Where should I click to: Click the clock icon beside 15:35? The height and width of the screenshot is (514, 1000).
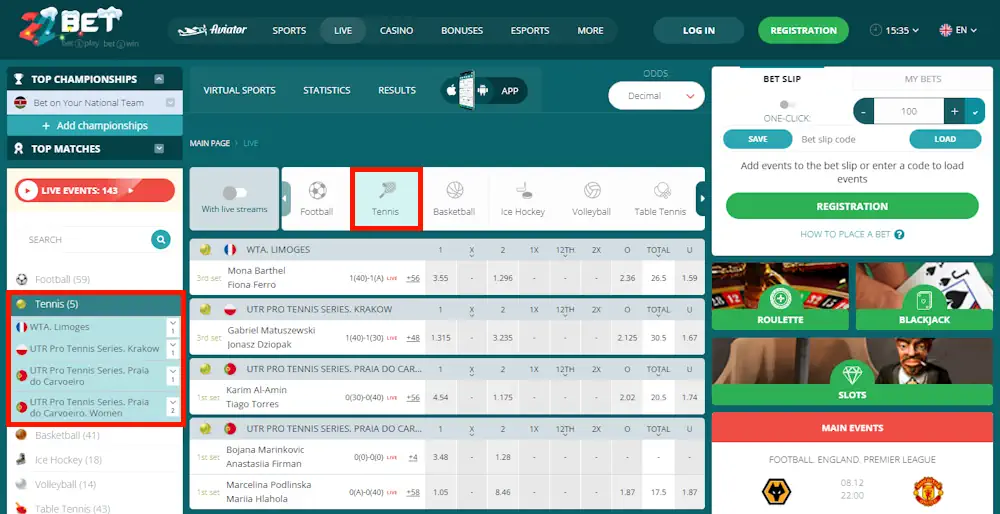pyautogui.click(x=876, y=30)
